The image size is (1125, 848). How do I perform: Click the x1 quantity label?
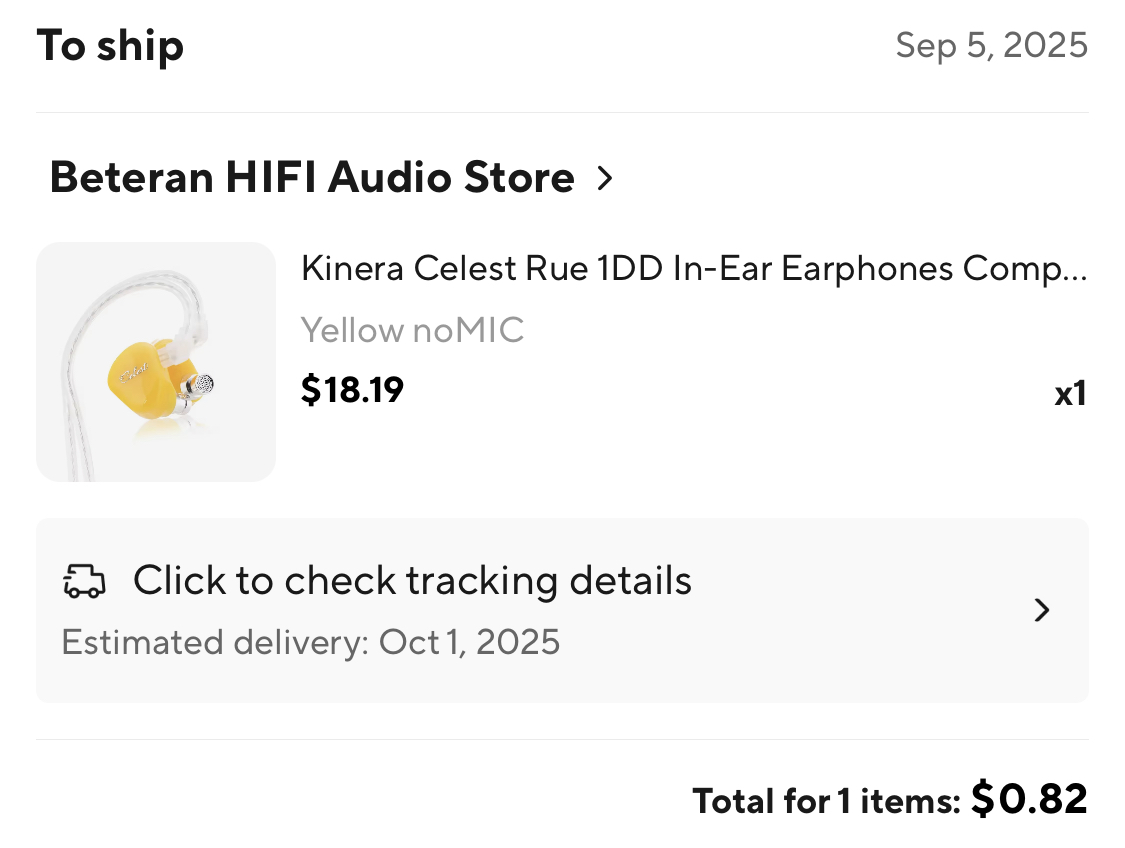point(1070,394)
